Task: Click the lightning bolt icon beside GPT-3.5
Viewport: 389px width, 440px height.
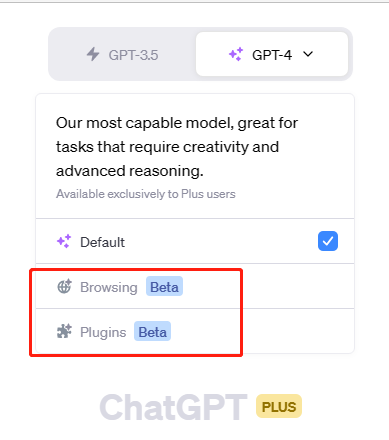Action: tap(93, 54)
